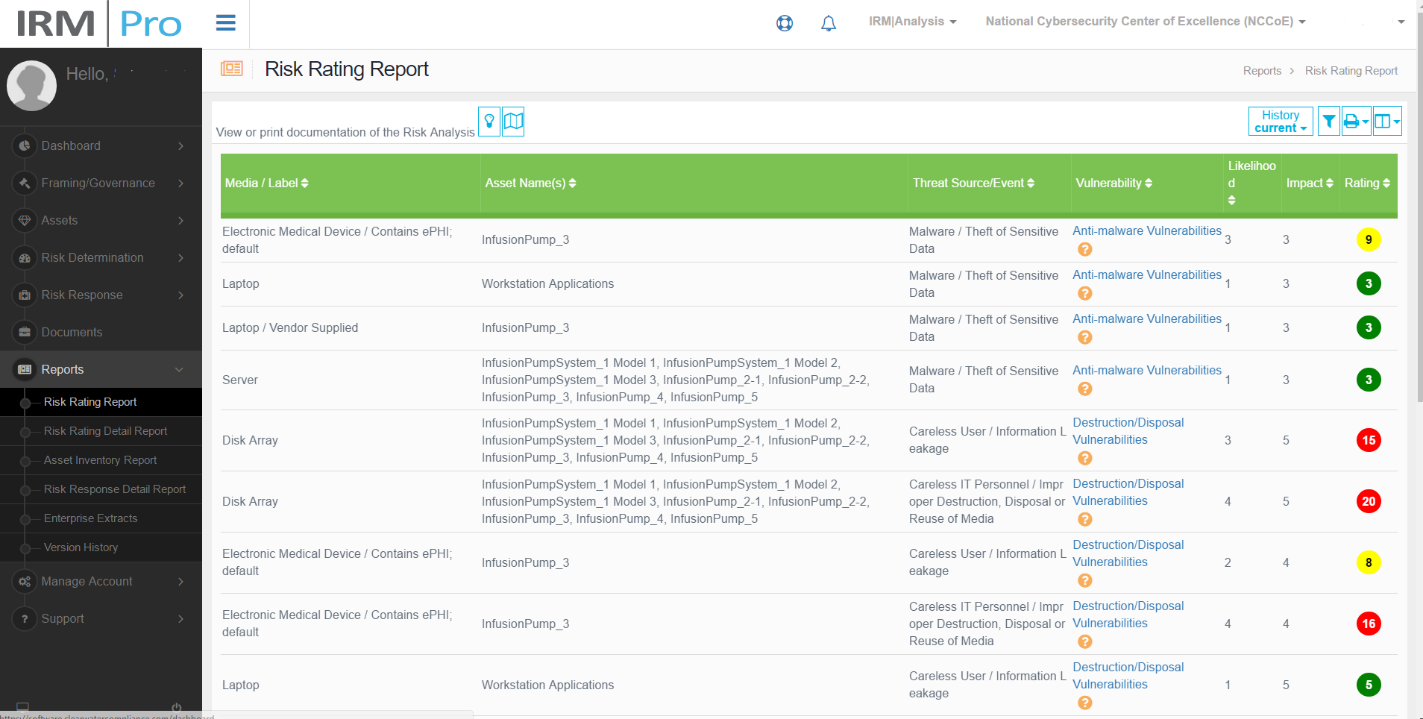Click help icon under first Anti-malware Vulnerabilities

point(1085,250)
